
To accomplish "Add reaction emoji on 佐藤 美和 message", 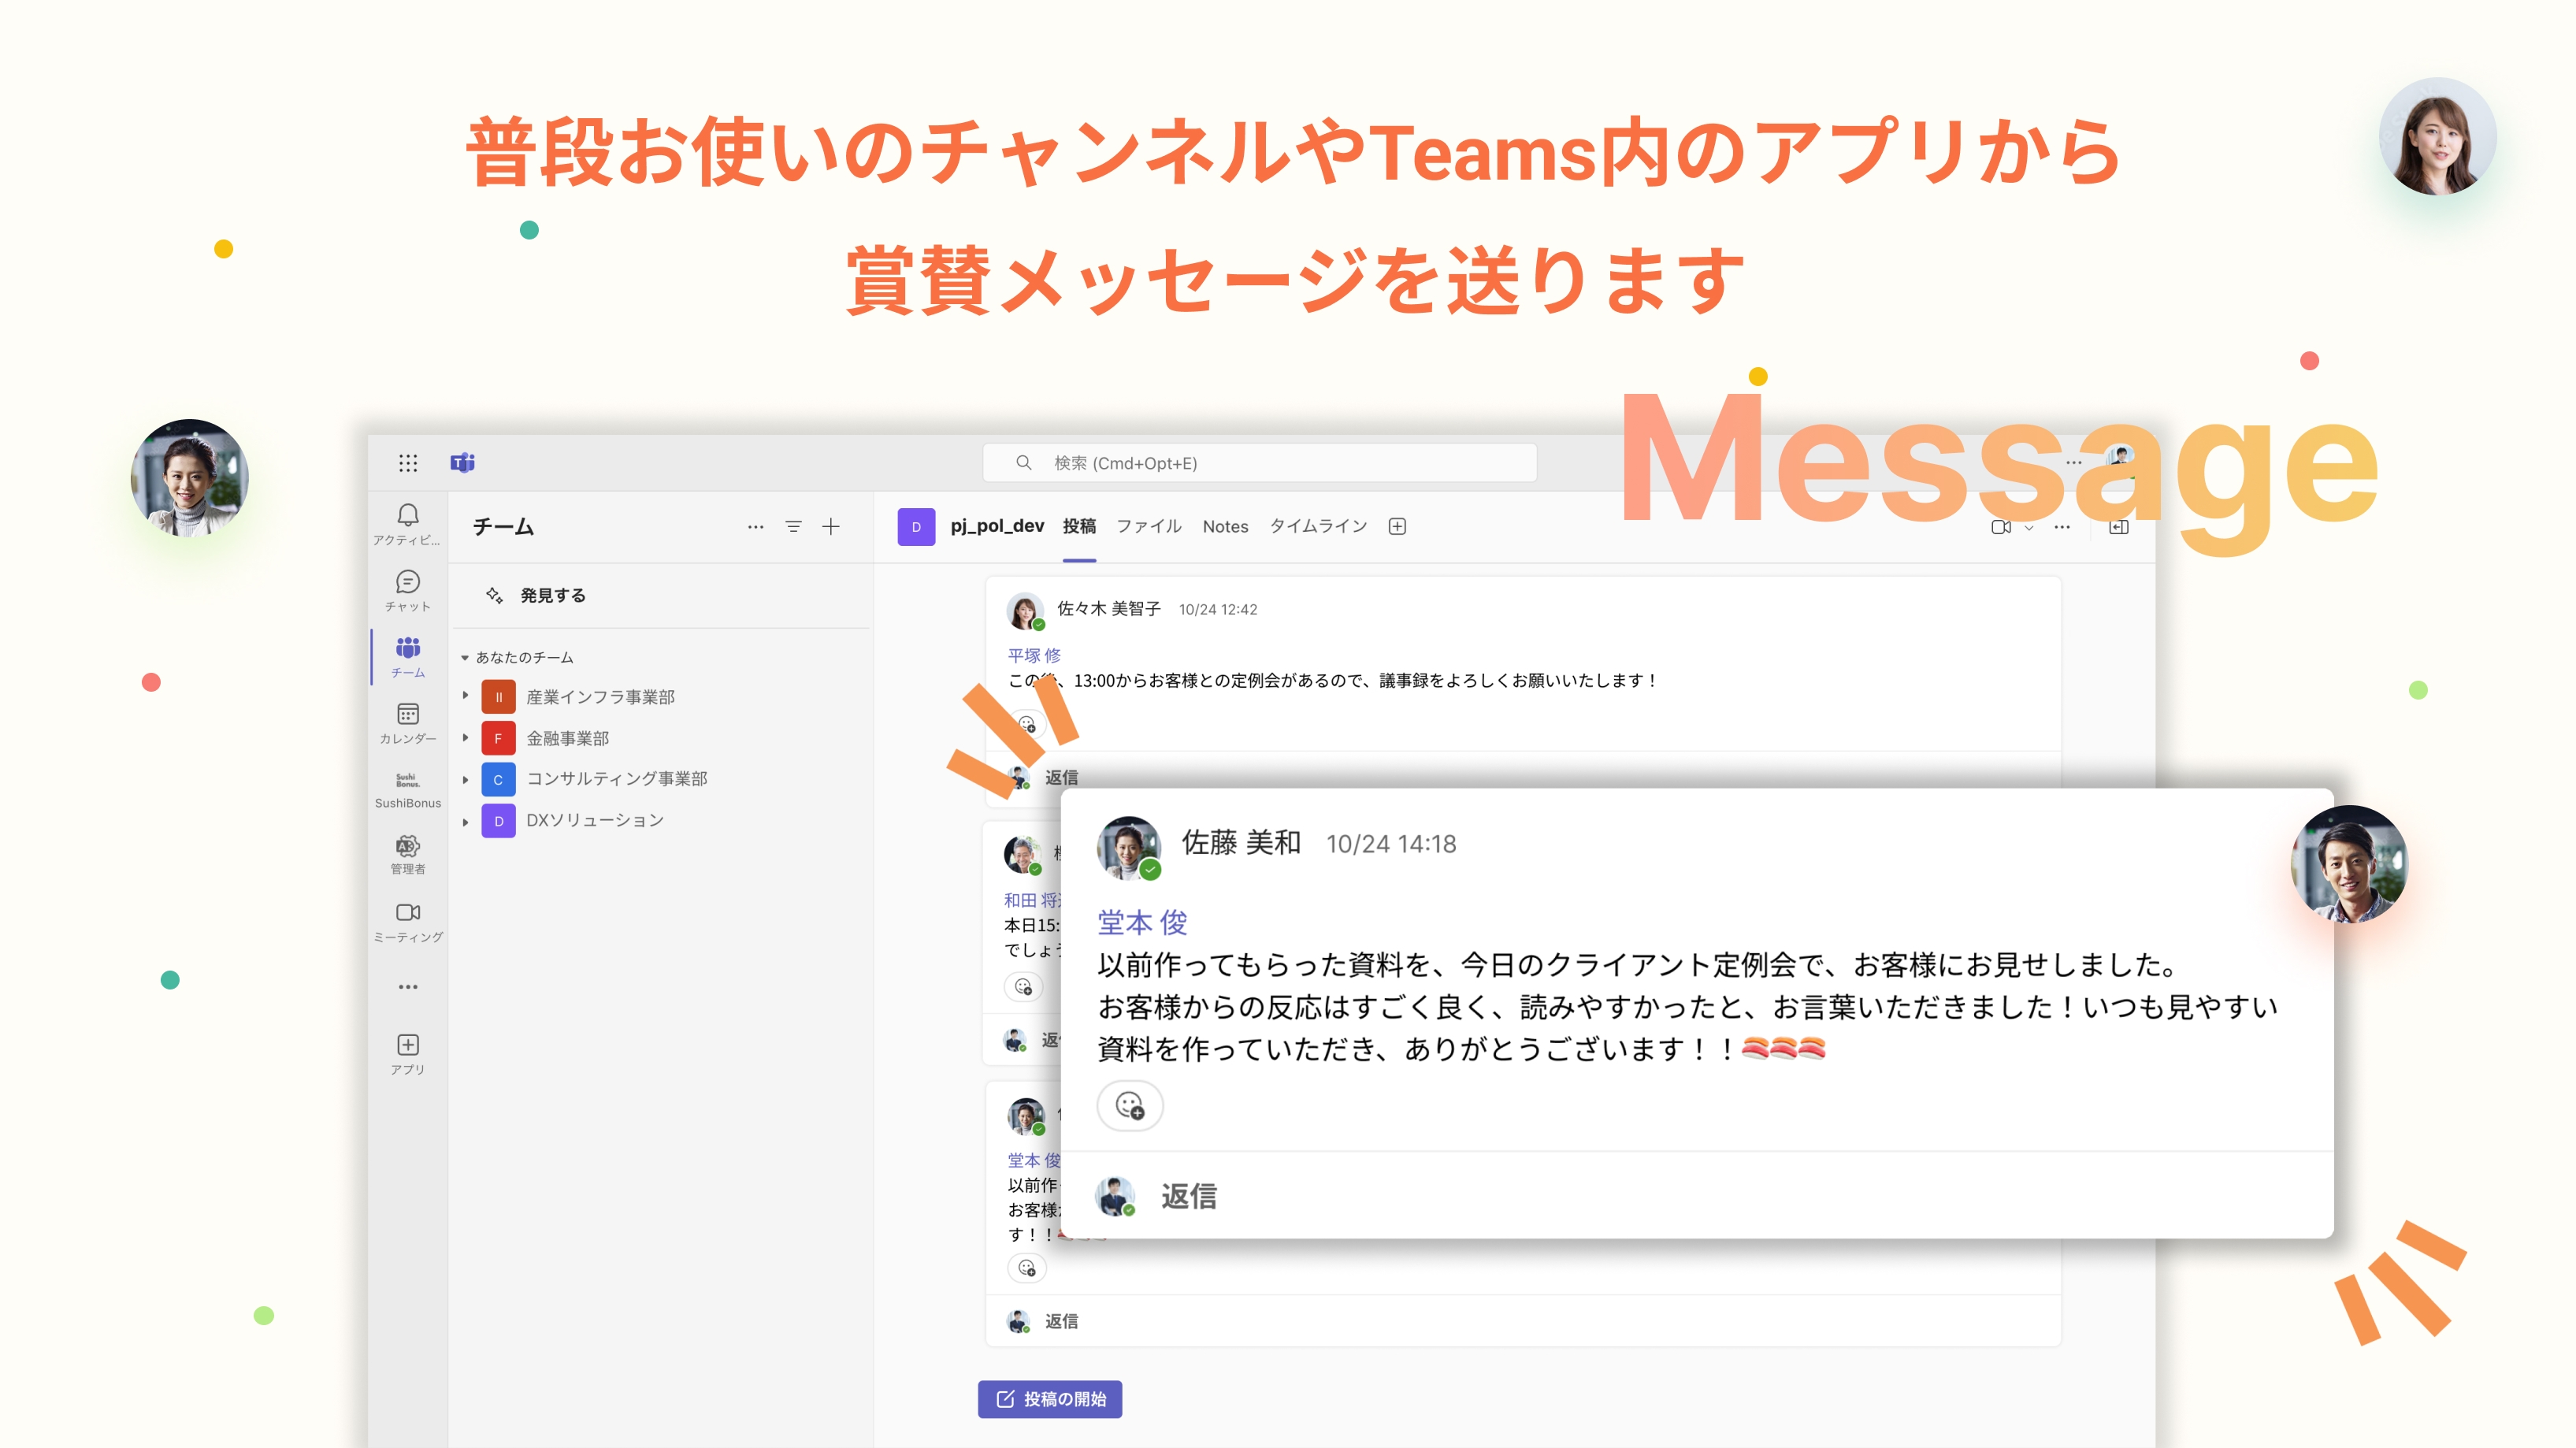I will click(1130, 1106).
